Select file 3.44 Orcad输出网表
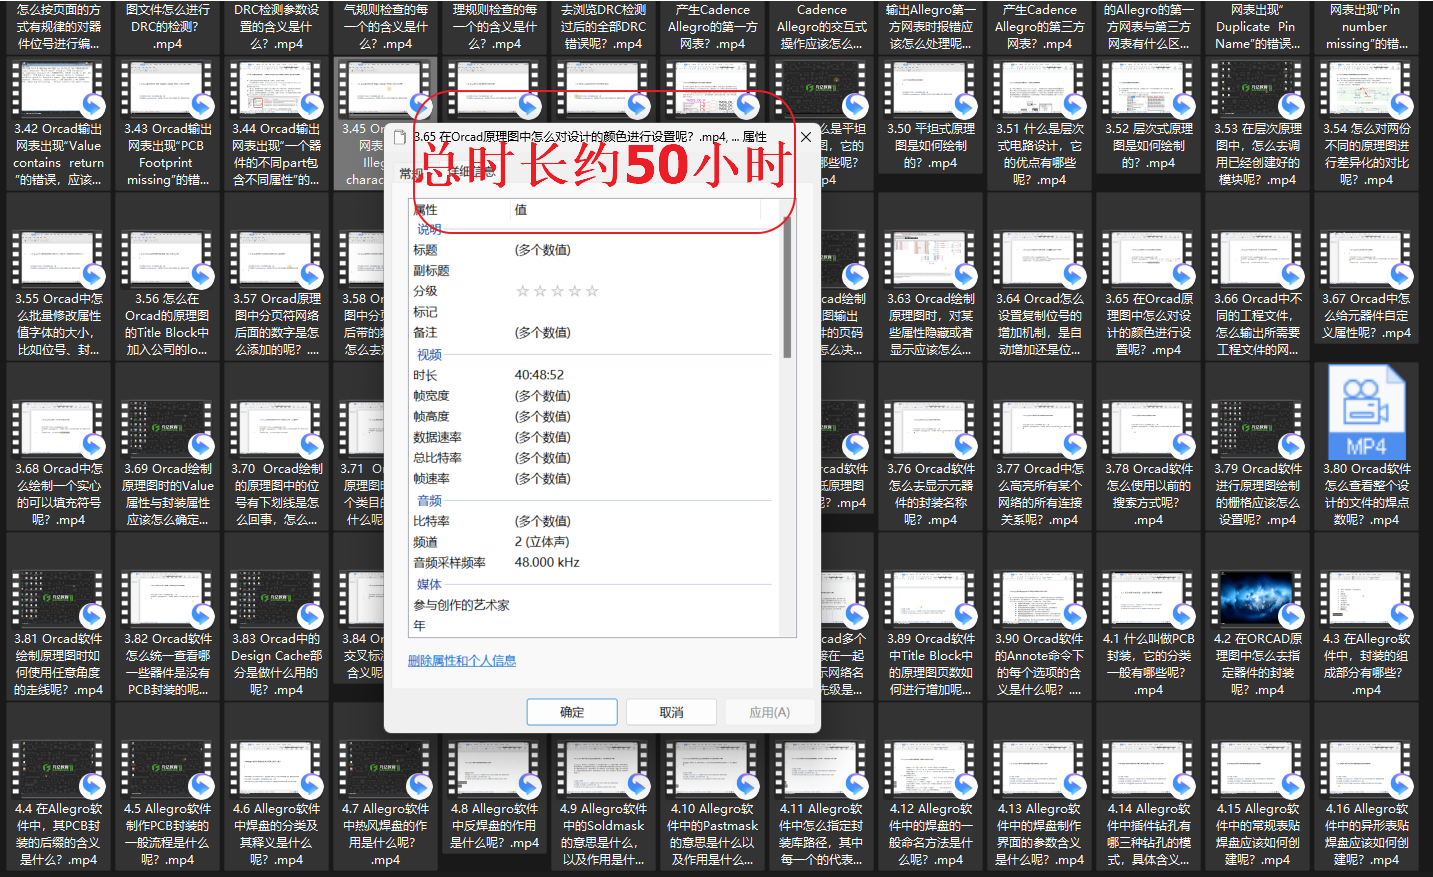The width and height of the screenshot is (1433, 877). tap(276, 126)
